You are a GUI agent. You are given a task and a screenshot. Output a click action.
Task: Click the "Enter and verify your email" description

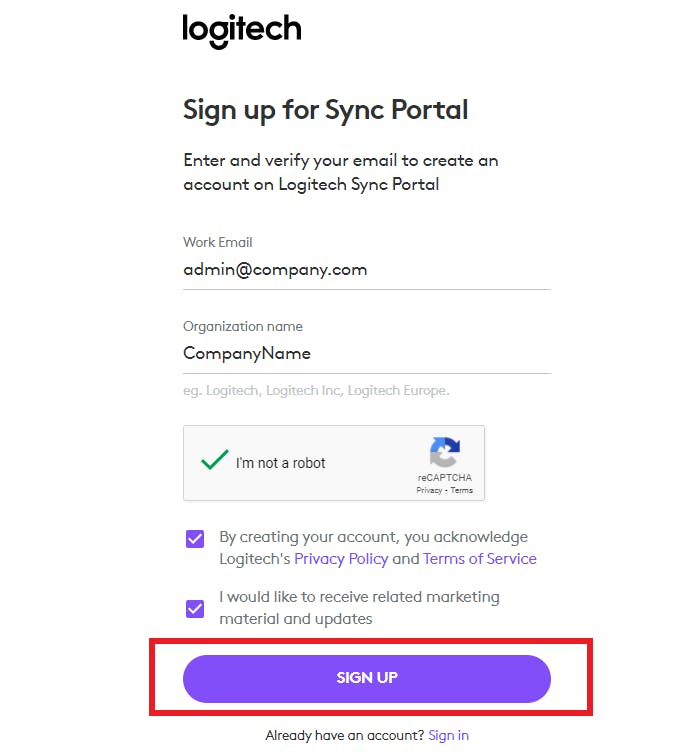(x=340, y=172)
